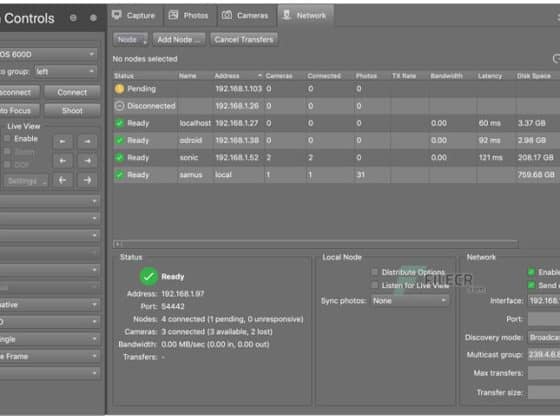This screenshot has height=420, width=560.
Task: Open the Sync photos dropdown
Action: 410,301
